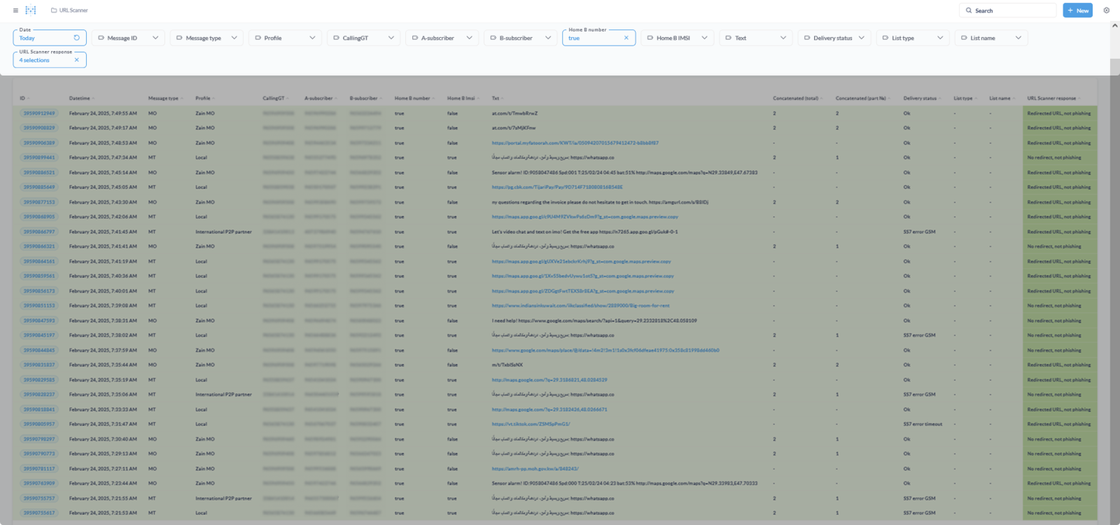This screenshot has height=525, width=1120.
Task: Click in the Search input field
Action: [1012, 10]
